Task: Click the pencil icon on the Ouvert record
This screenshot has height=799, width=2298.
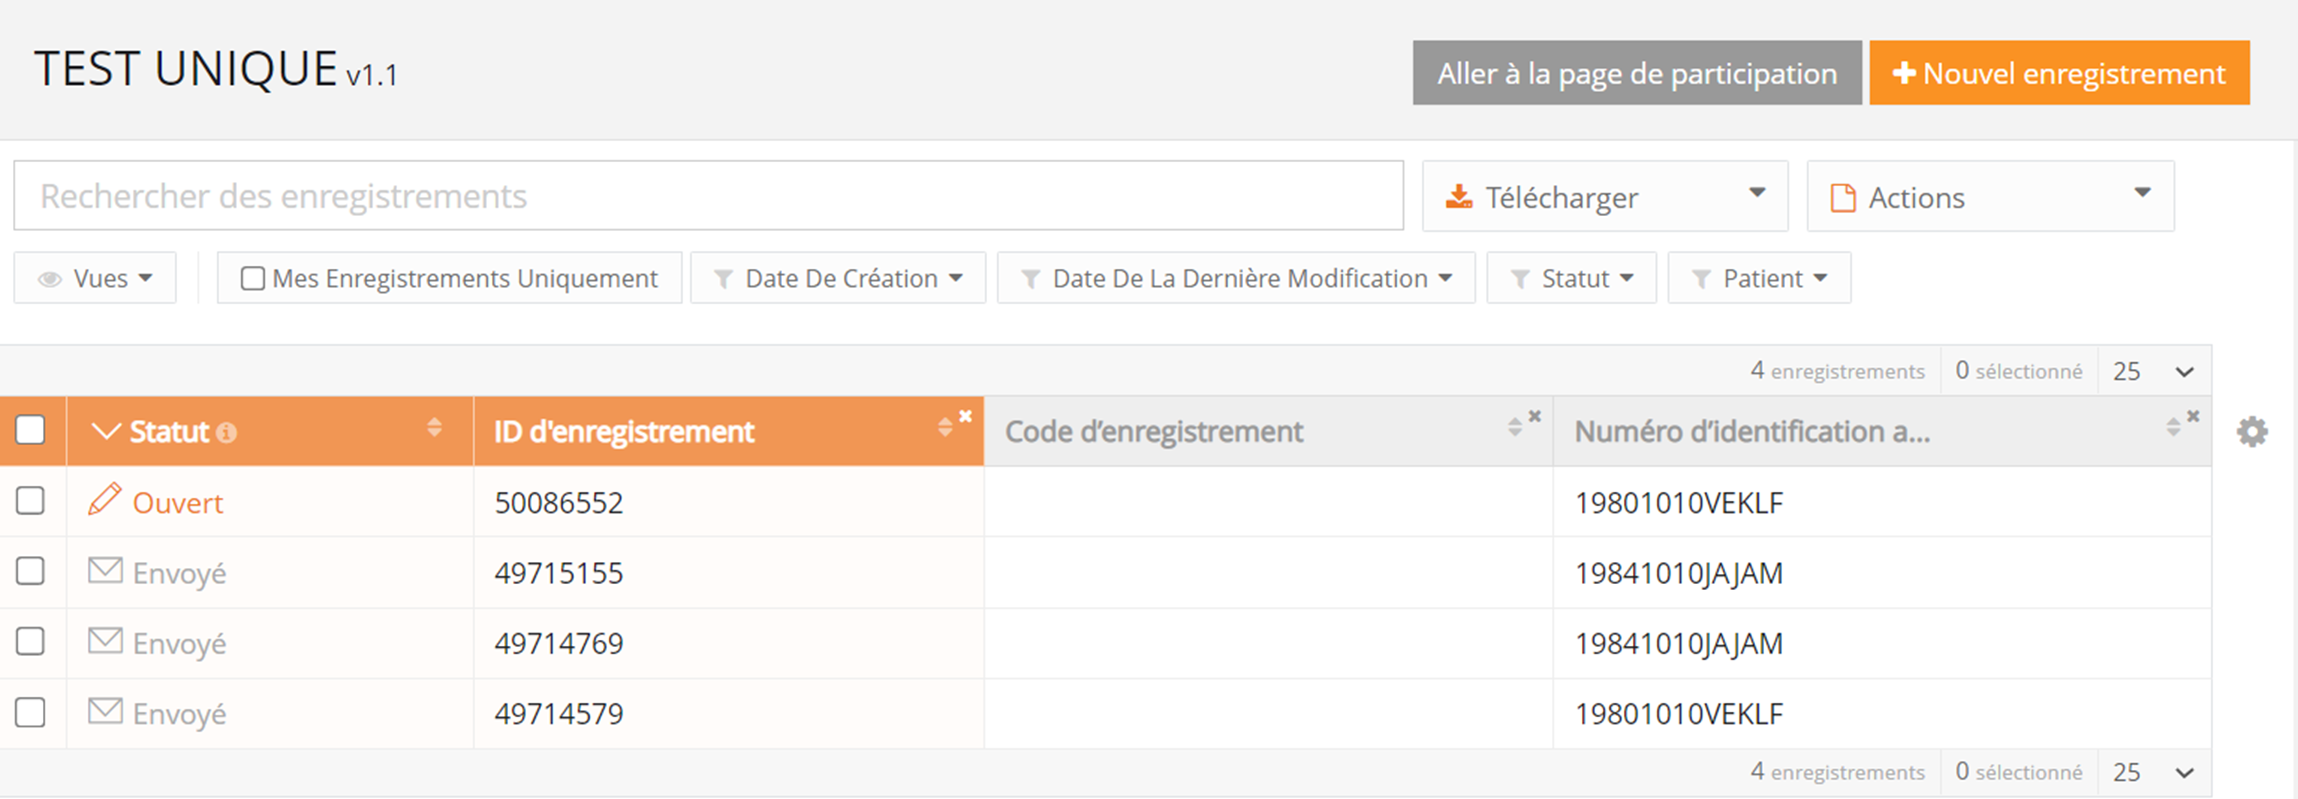Action: coord(105,499)
